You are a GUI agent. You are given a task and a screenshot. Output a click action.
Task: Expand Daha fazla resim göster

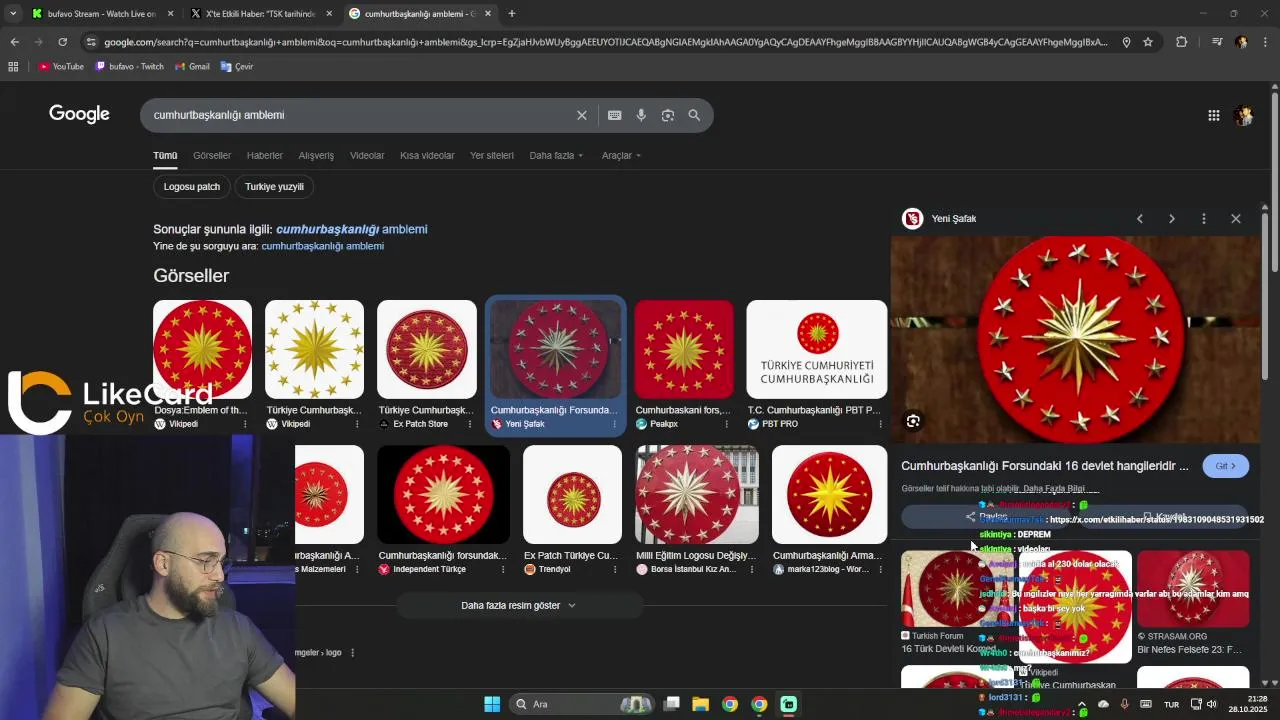pyautogui.click(x=518, y=605)
